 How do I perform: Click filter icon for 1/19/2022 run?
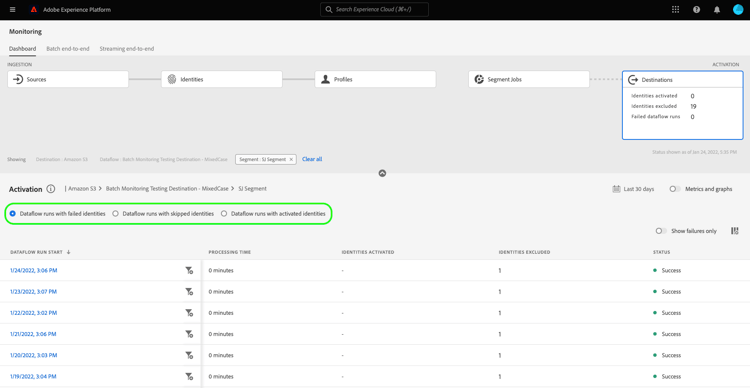[189, 377]
